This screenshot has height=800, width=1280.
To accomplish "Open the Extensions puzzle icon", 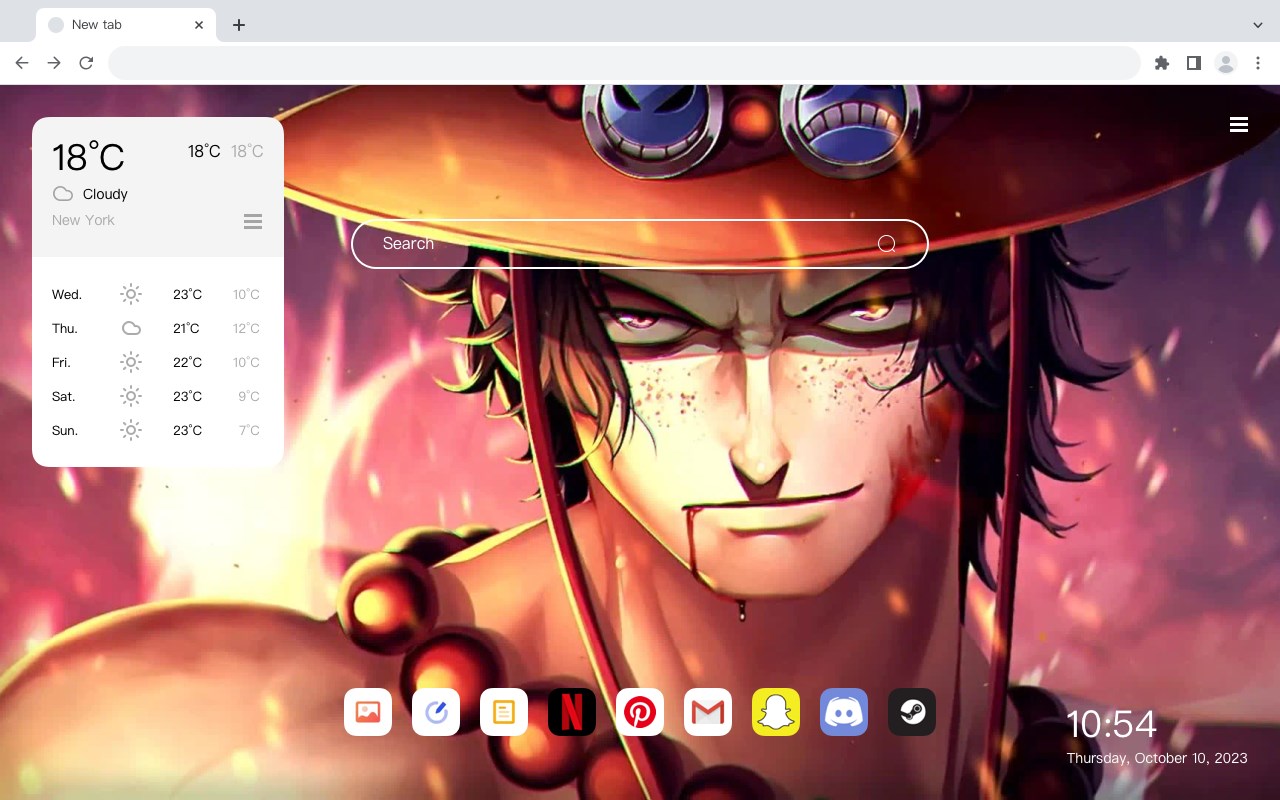I will [1161, 63].
